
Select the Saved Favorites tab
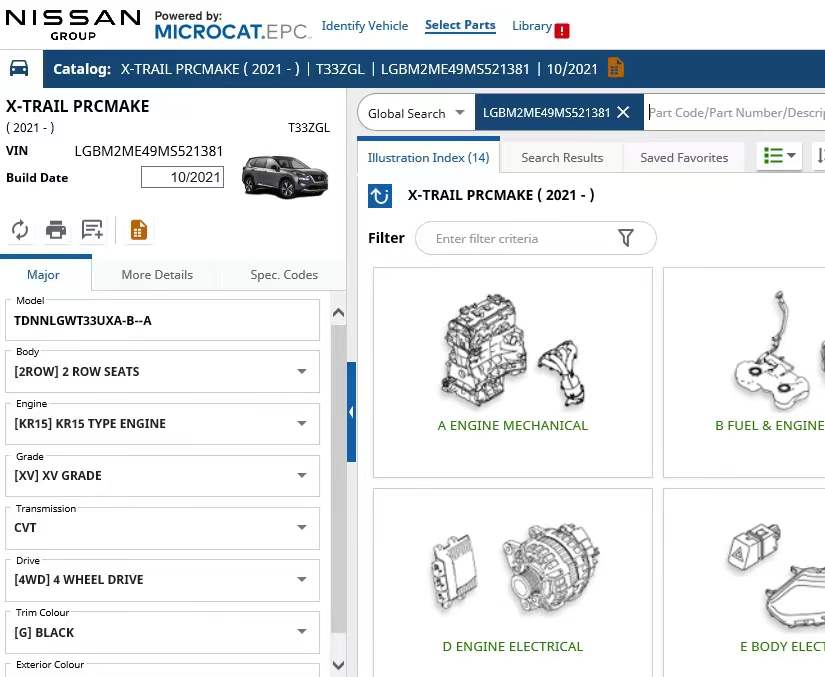(x=684, y=157)
